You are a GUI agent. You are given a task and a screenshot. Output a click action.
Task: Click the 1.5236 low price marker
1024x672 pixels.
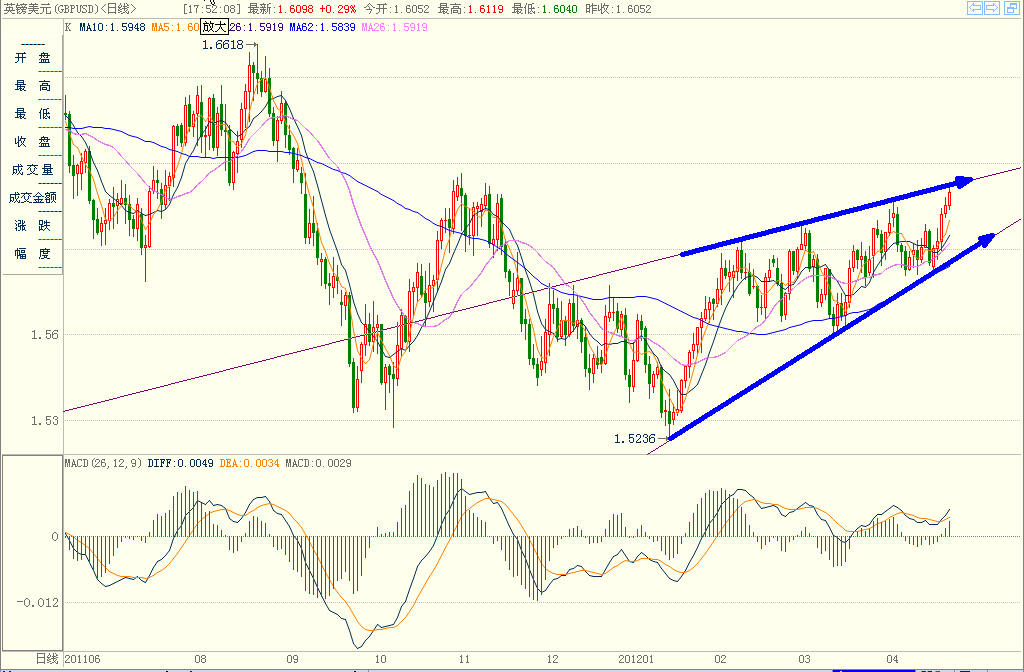(634, 439)
